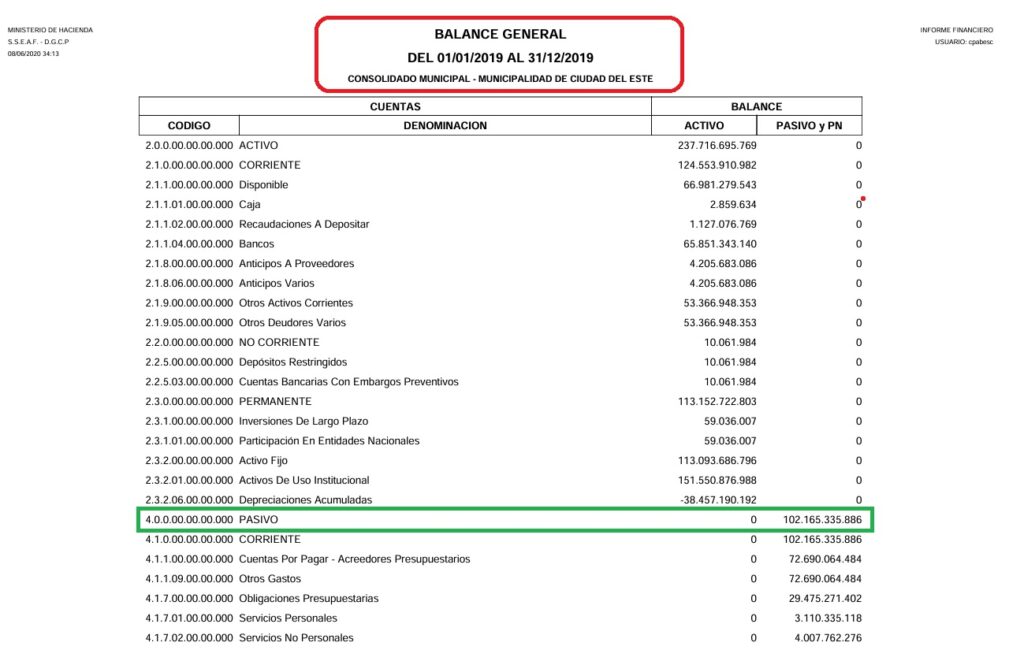Image resolution: width=1024 pixels, height=650 pixels.
Task: Click the small red dot marker
Action: tap(863, 199)
